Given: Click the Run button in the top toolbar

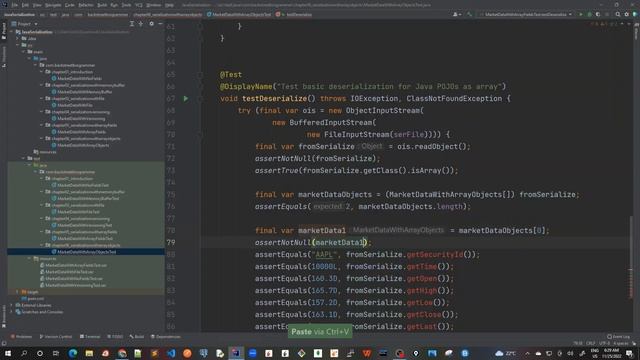Looking at the screenshot, I should coord(581,14).
